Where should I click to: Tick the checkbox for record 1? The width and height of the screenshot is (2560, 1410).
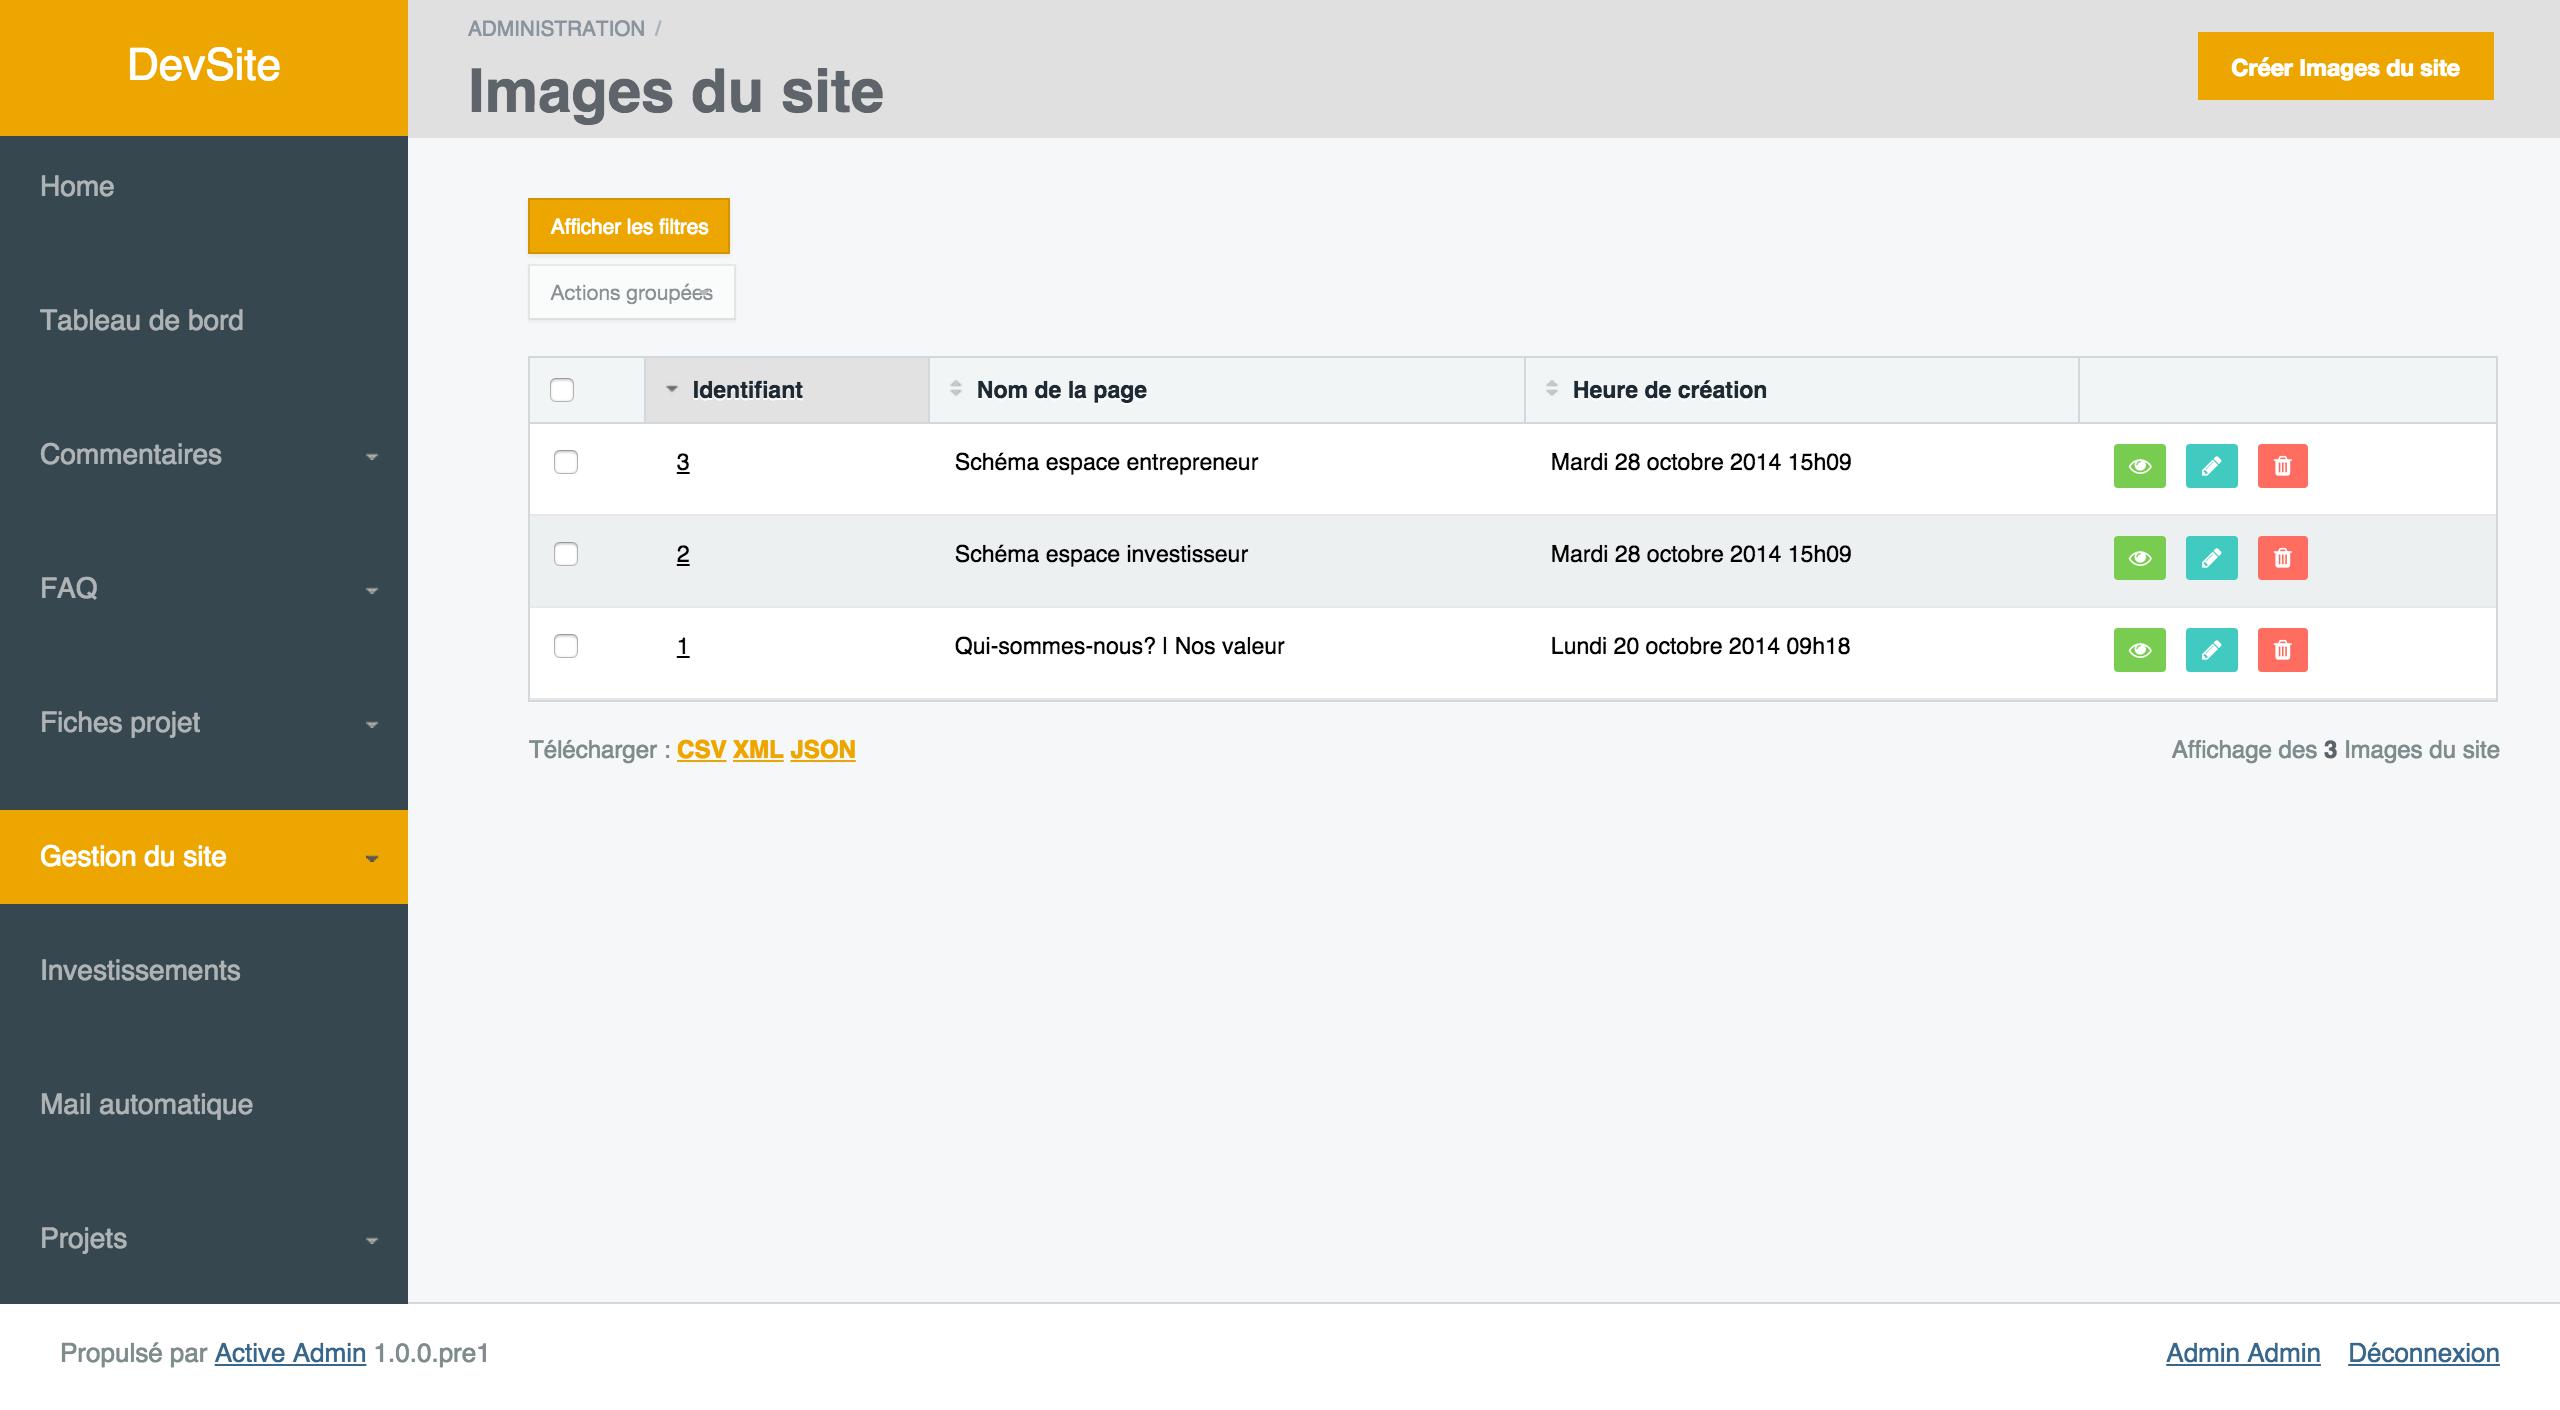point(566,646)
